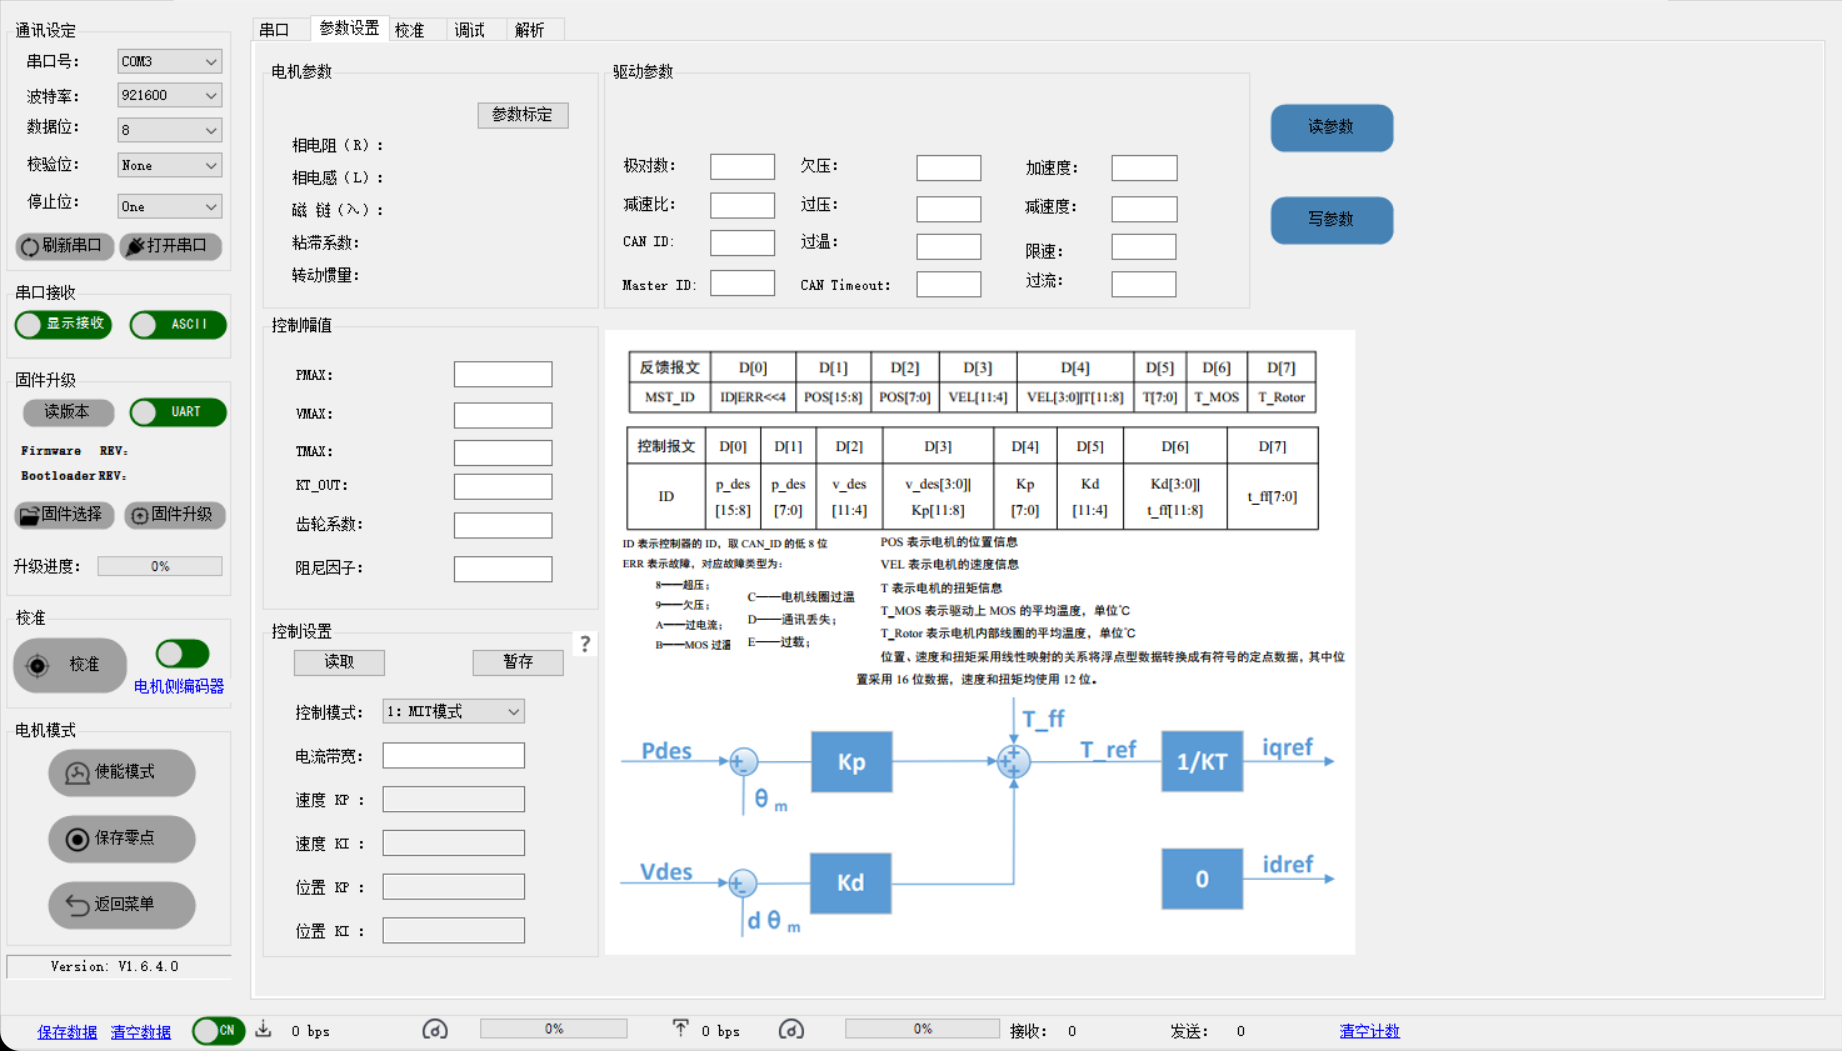Click the receive gauge icon beside 0 bps
The width and height of the screenshot is (1842, 1051).
pos(435,1029)
